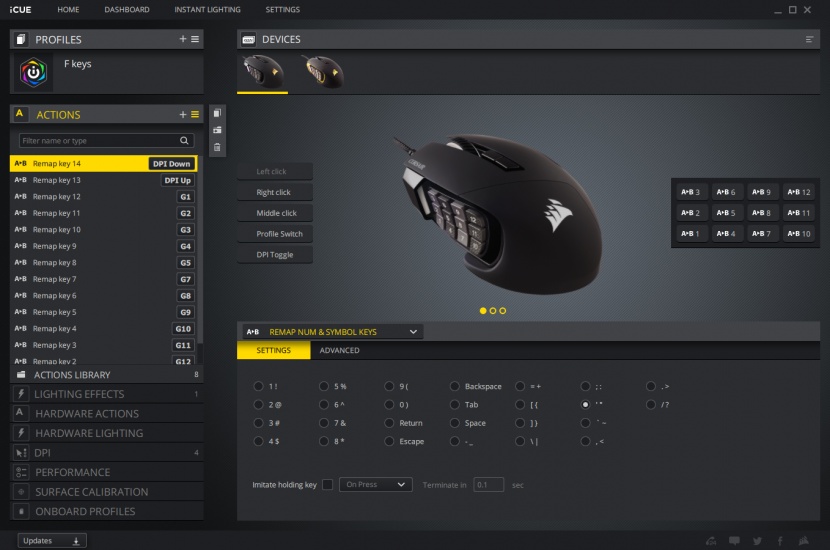This screenshot has height=550, width=830.
Task: Click the Updates button
Action: [52, 540]
